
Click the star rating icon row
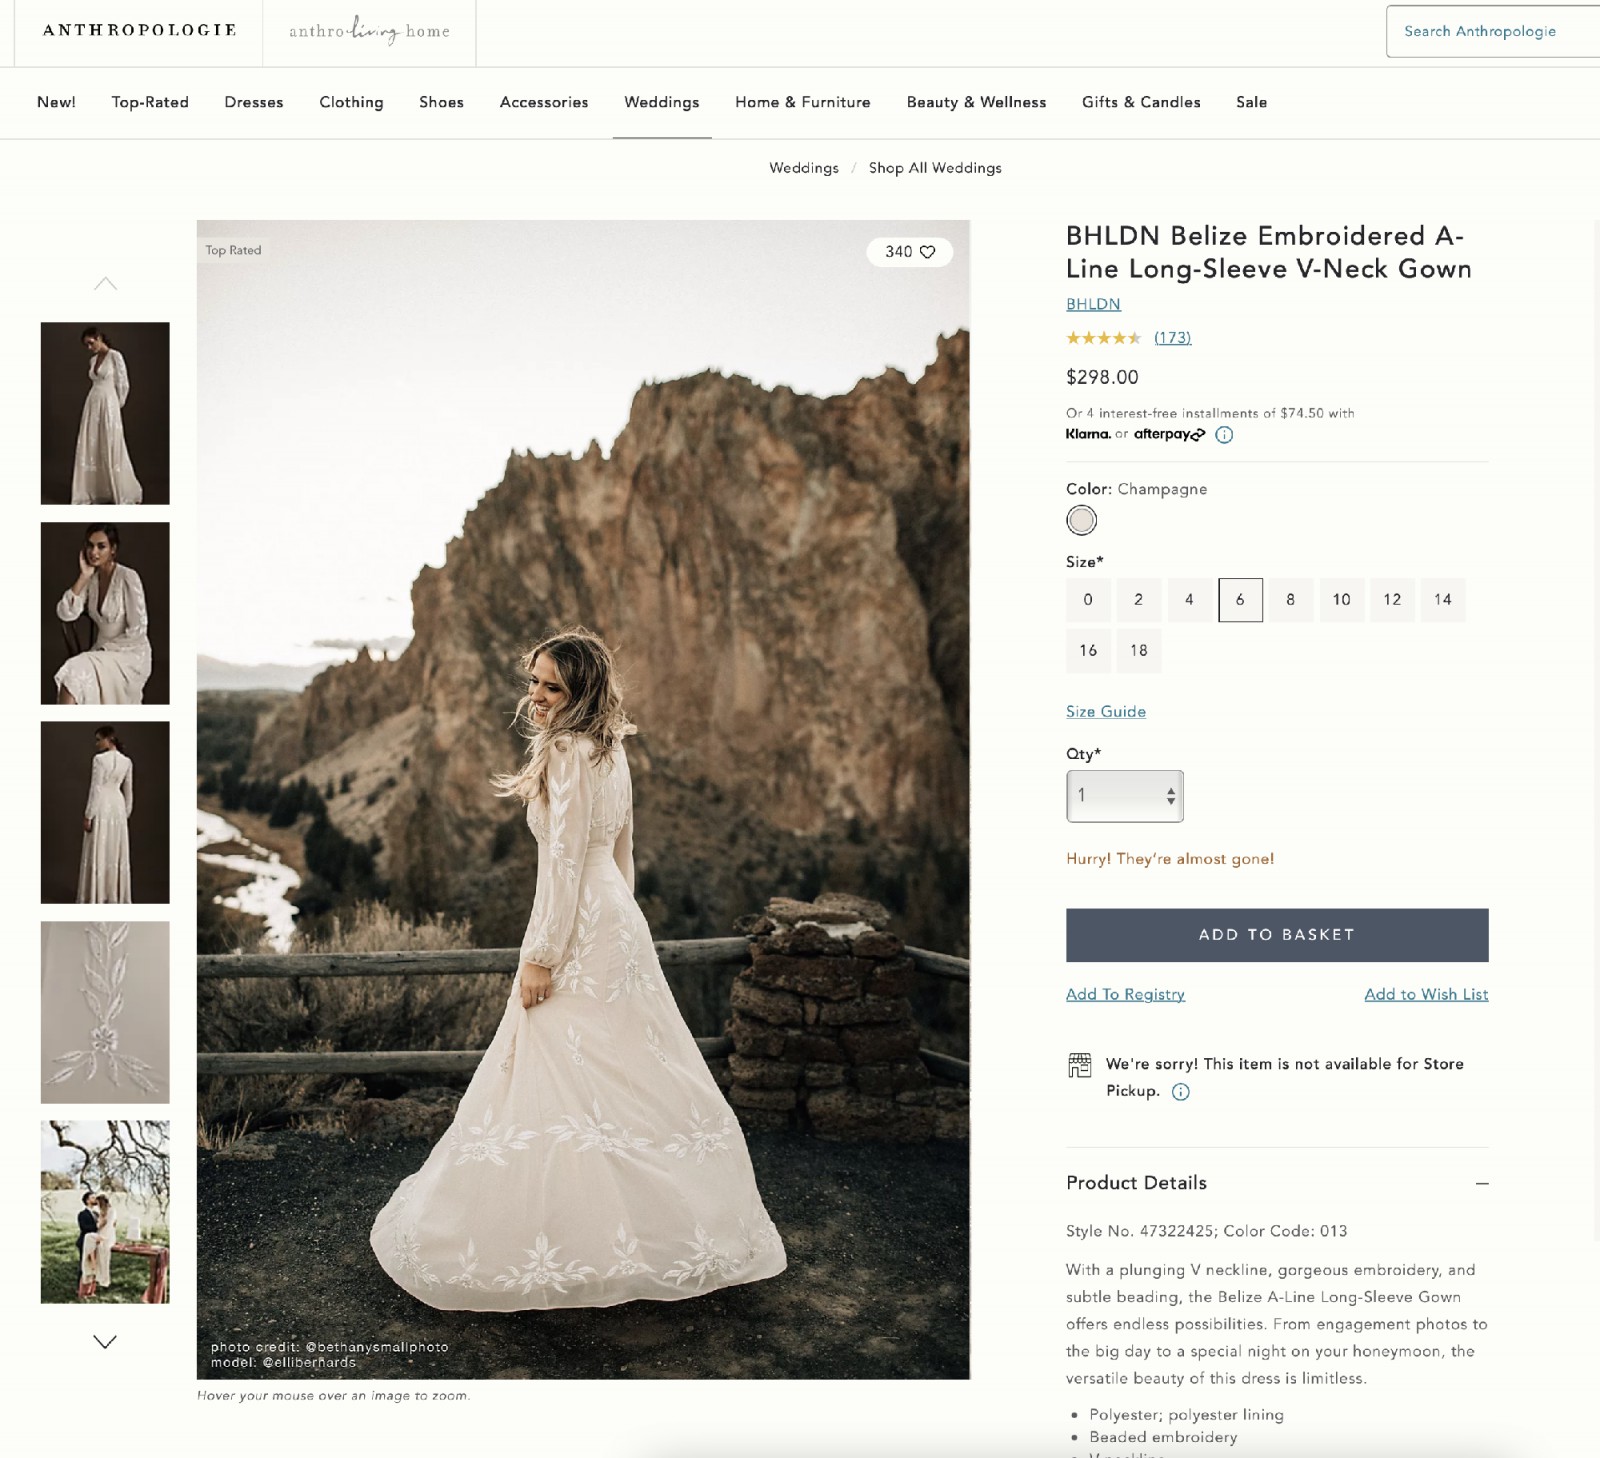(x=1103, y=338)
